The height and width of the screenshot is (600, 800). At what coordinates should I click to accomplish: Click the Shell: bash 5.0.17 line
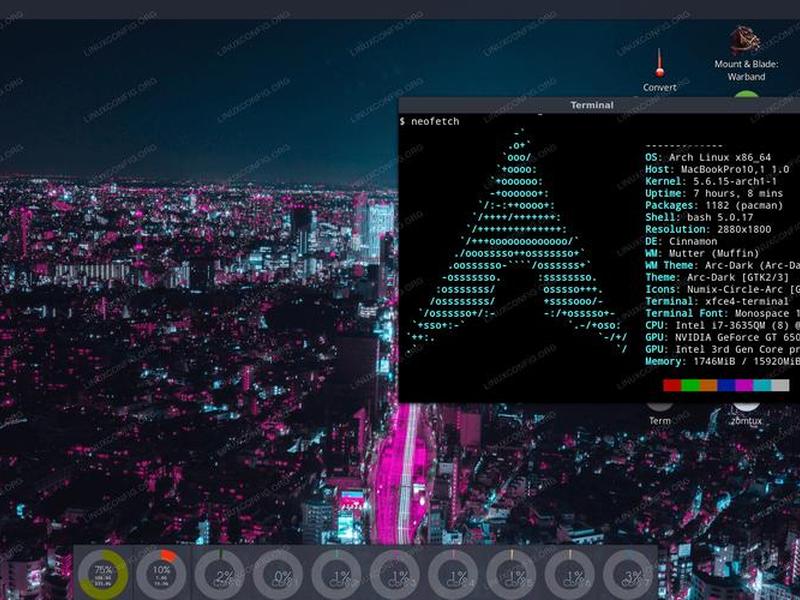coord(699,217)
